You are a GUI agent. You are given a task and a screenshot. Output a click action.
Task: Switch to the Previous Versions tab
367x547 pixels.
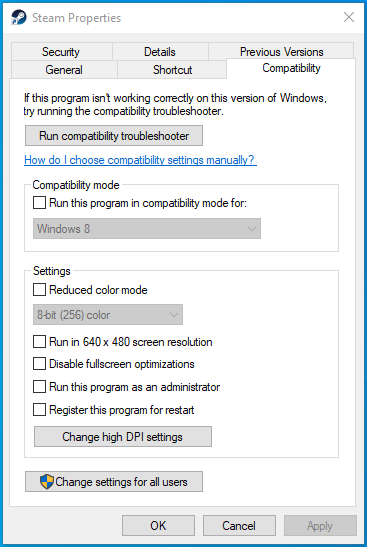282,52
